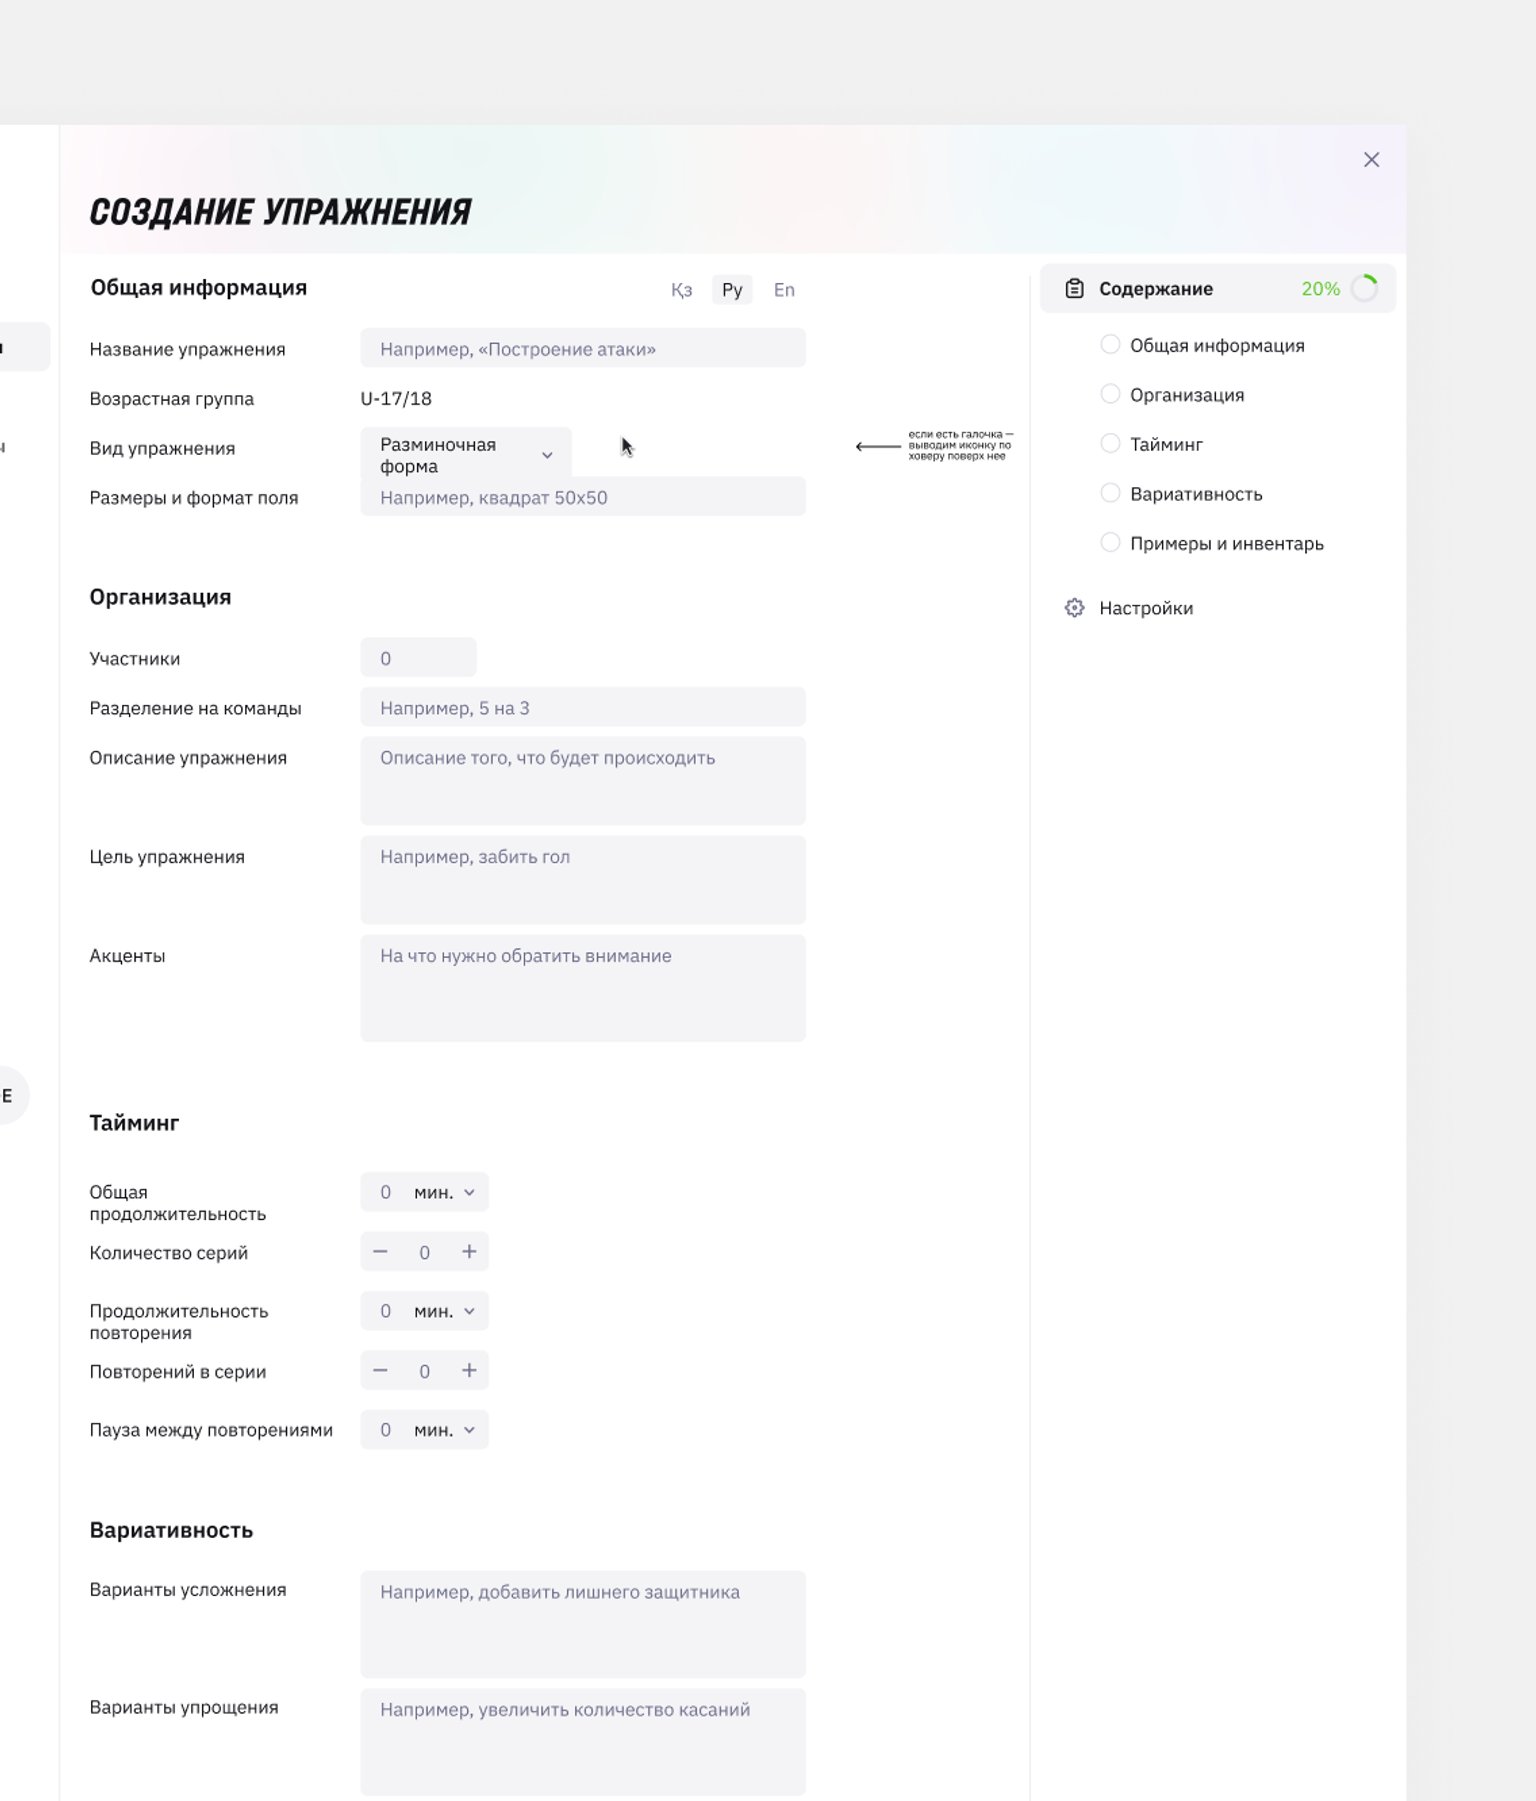Click the Цель упражнения text area
Screen dimensions: 1536x1801
point(583,880)
